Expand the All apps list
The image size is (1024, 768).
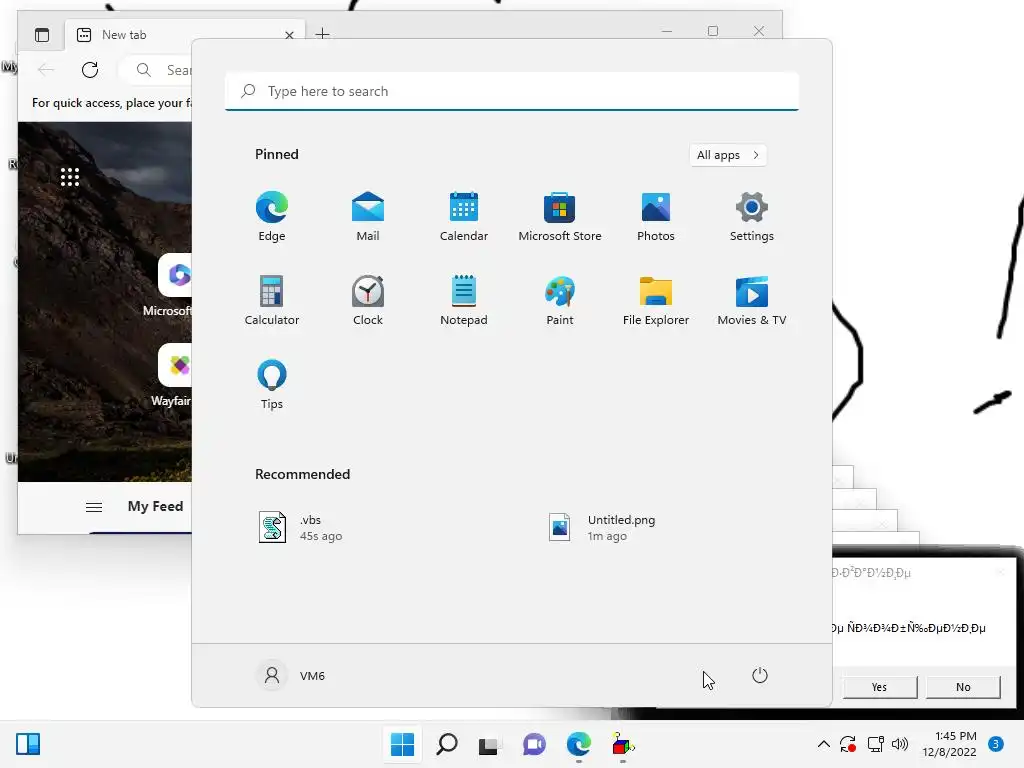(728, 155)
